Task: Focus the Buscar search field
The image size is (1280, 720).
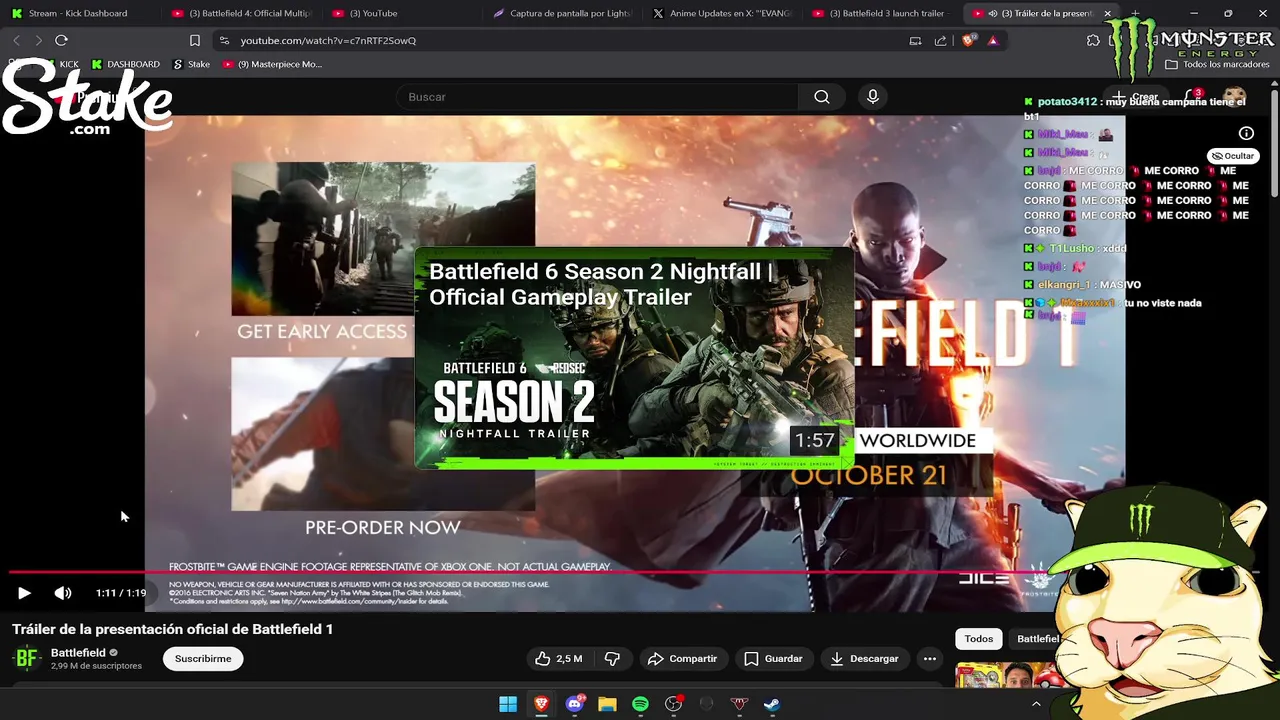Action: (x=597, y=97)
